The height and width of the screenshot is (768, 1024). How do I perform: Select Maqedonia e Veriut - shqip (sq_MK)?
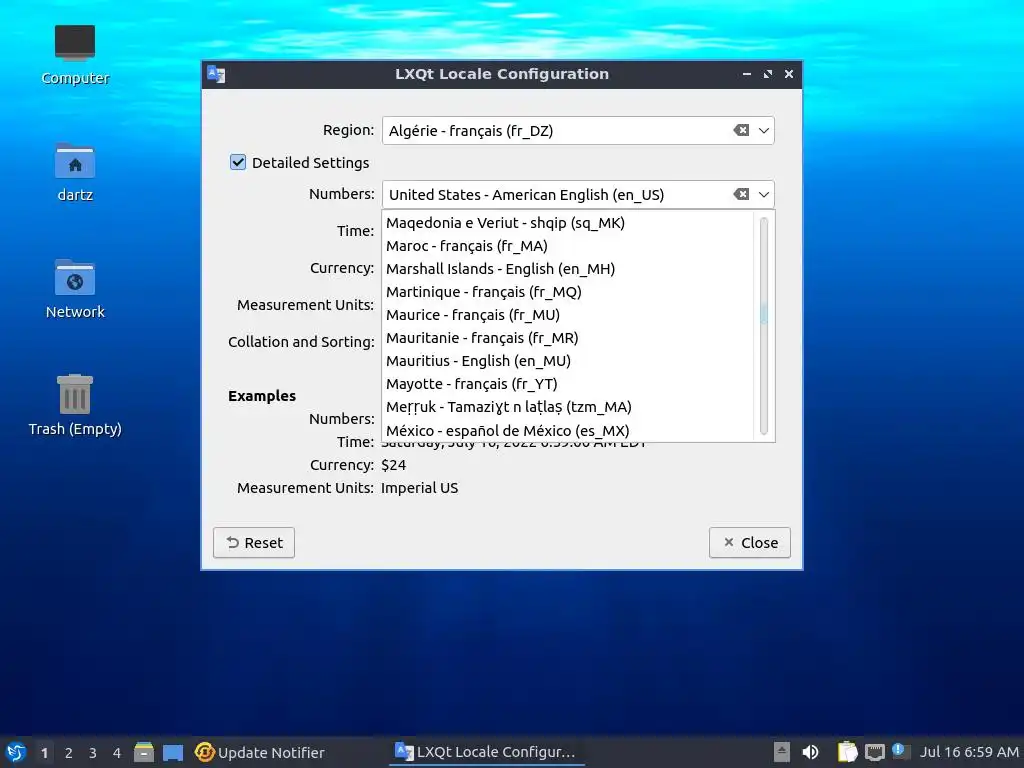[569, 223]
